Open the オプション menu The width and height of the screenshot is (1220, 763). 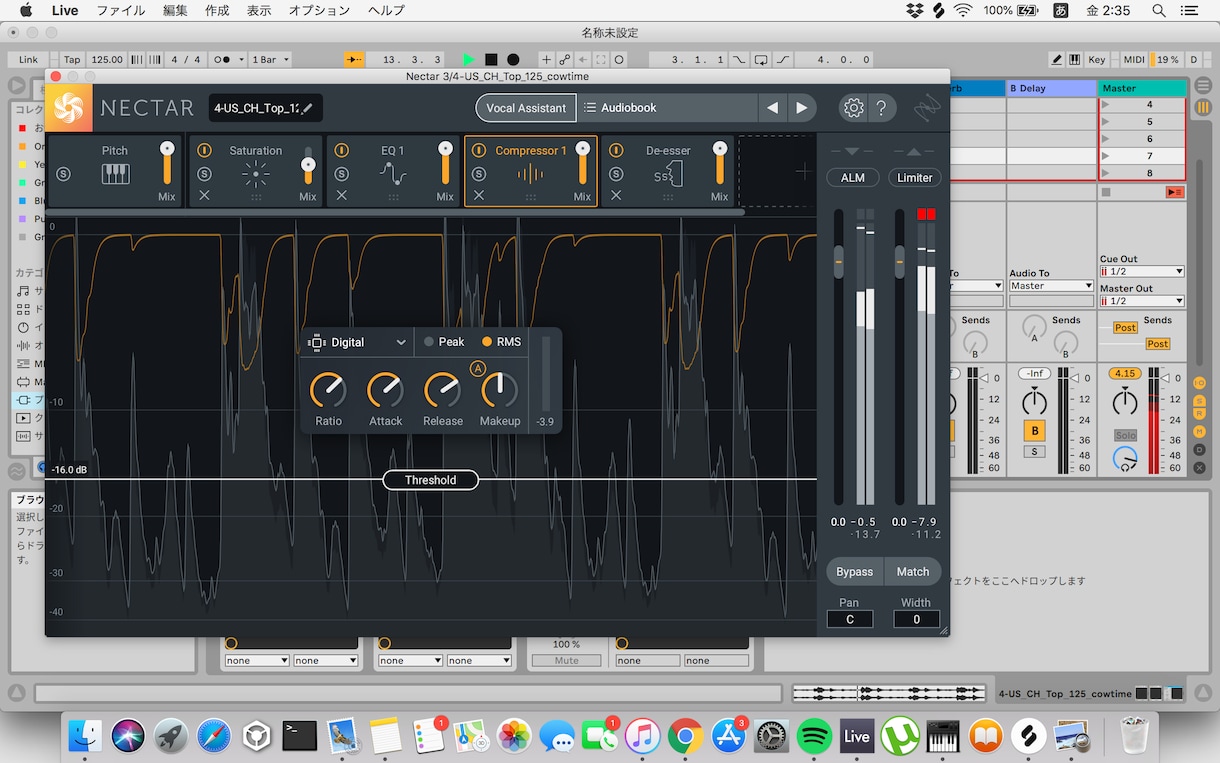click(x=319, y=10)
